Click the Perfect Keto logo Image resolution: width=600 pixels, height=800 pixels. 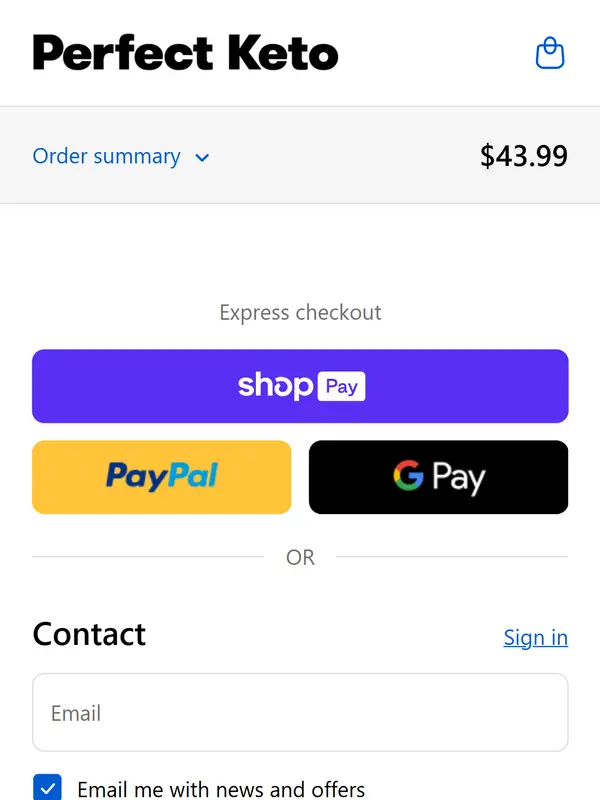click(185, 53)
